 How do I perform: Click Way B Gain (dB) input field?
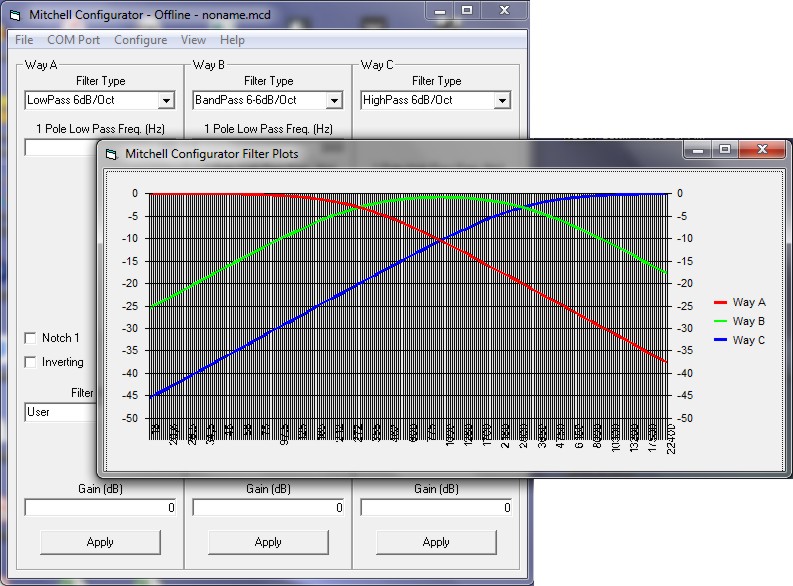pos(268,508)
